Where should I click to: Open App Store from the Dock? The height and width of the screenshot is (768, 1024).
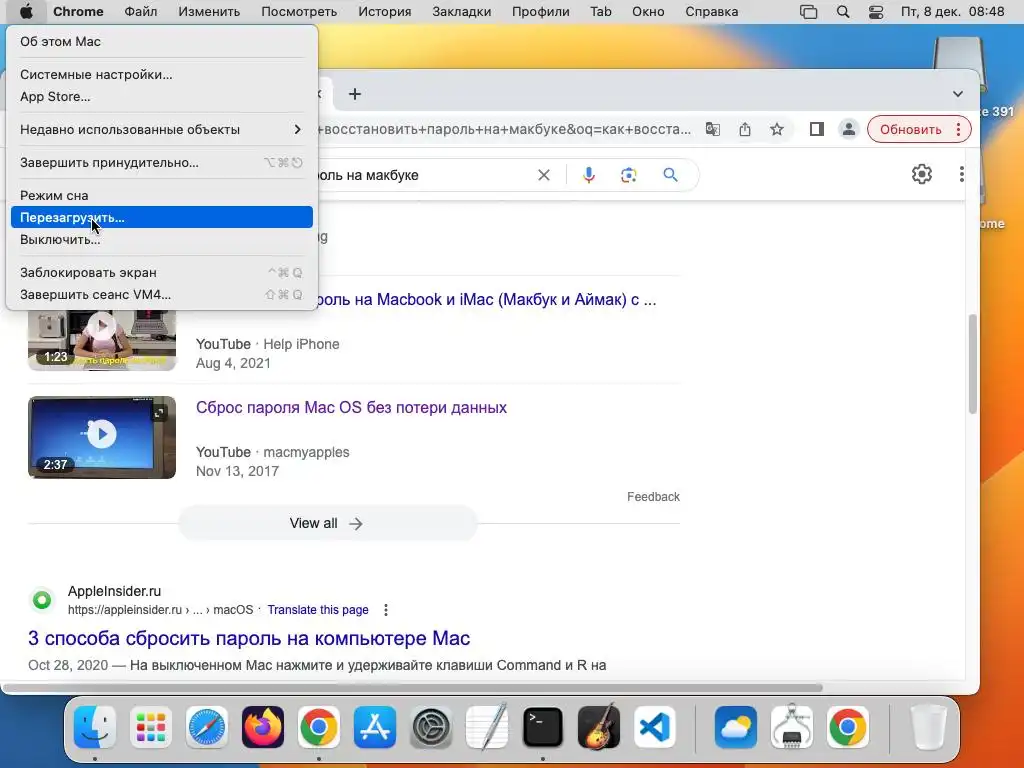click(x=375, y=727)
